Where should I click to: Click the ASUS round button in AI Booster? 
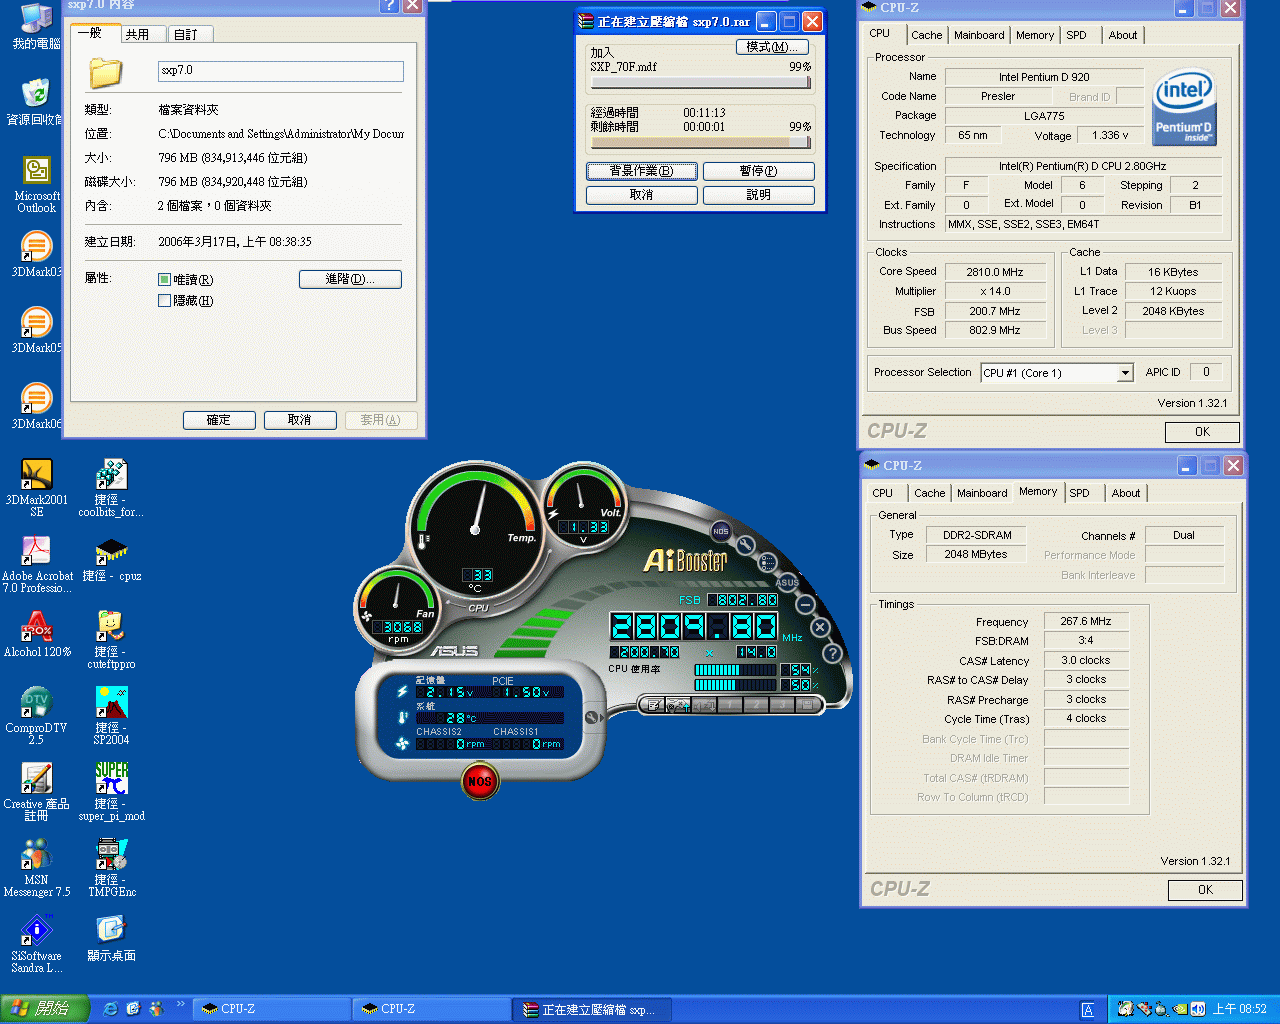(x=788, y=582)
